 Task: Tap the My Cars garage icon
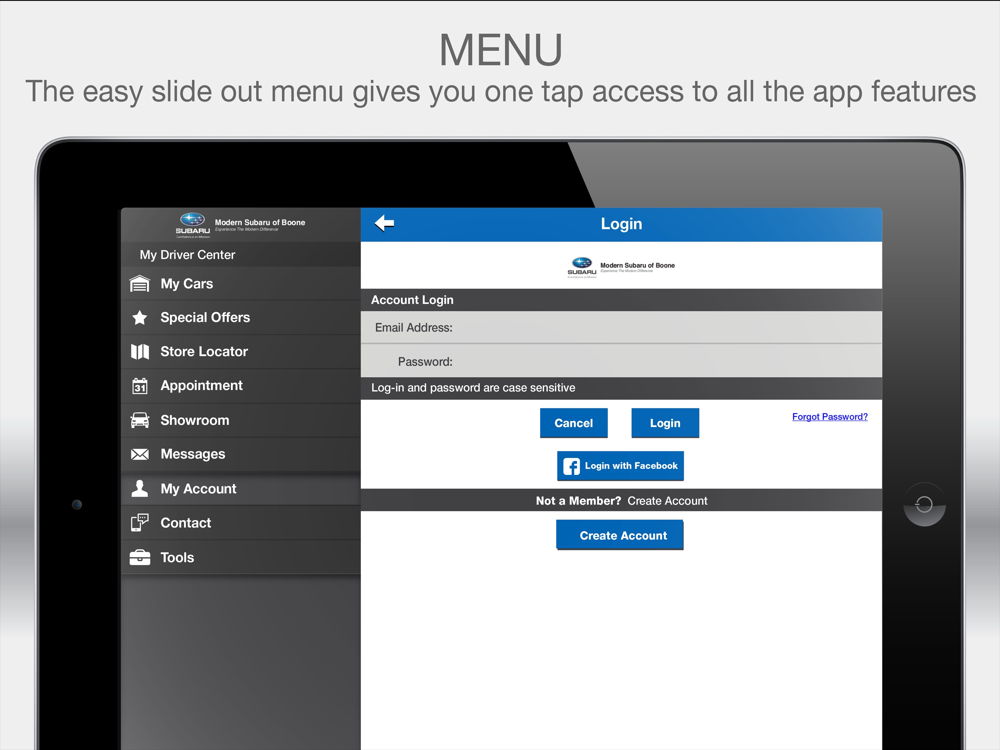coord(140,284)
